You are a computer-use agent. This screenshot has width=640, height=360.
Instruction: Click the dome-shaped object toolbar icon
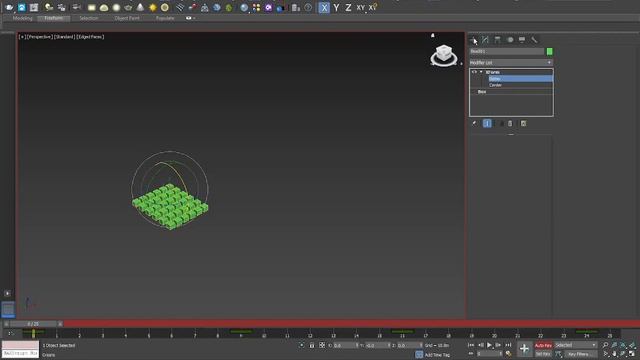104,7
